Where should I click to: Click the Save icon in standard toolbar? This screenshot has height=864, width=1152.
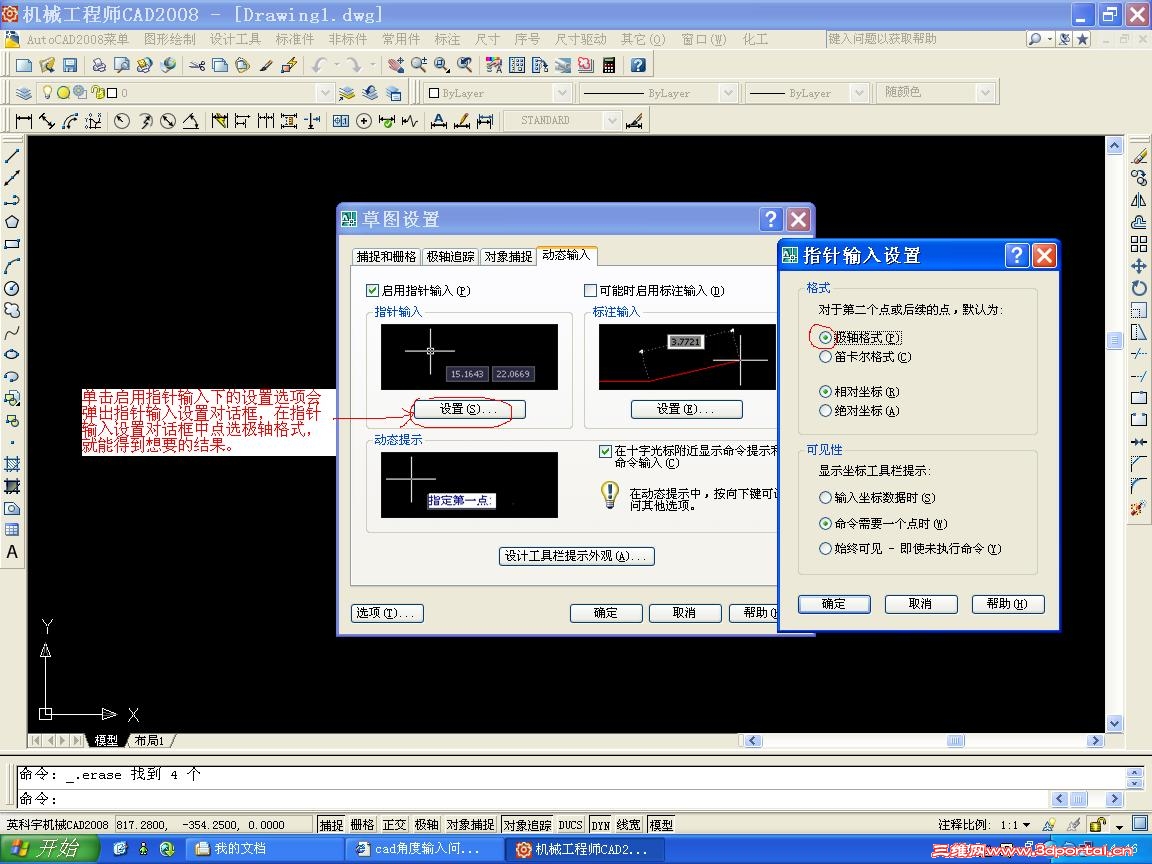70,65
